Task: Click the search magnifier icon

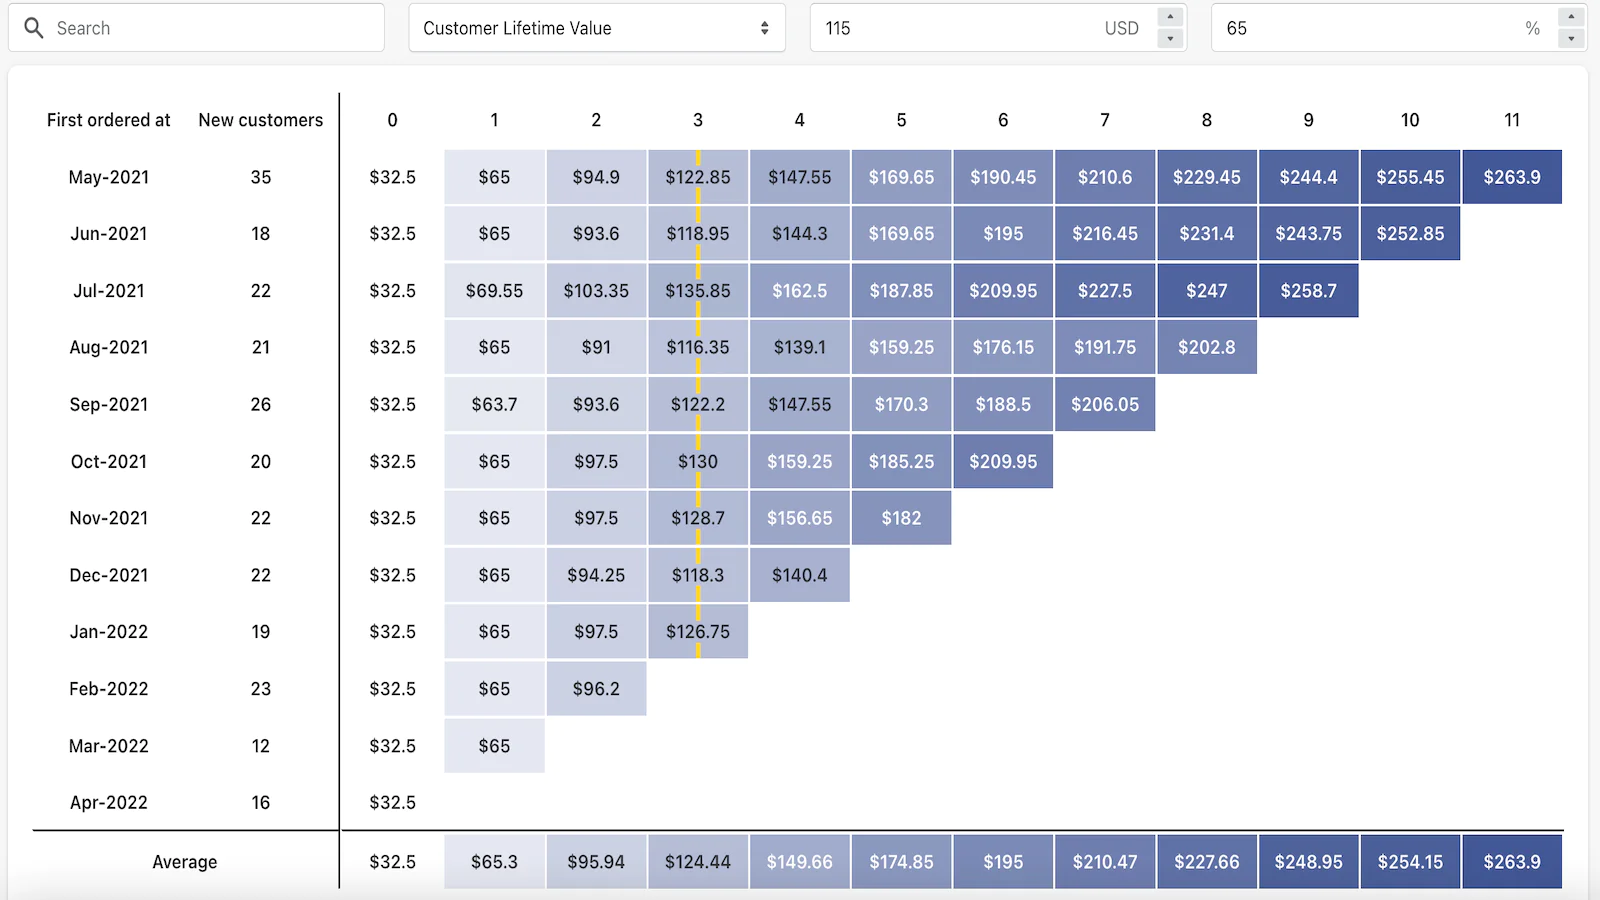Action: click(x=34, y=28)
